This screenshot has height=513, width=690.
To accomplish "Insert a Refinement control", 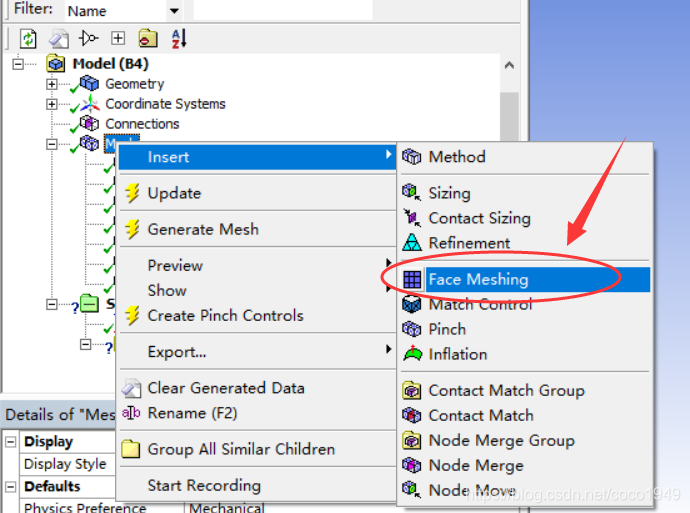I will point(525,243).
